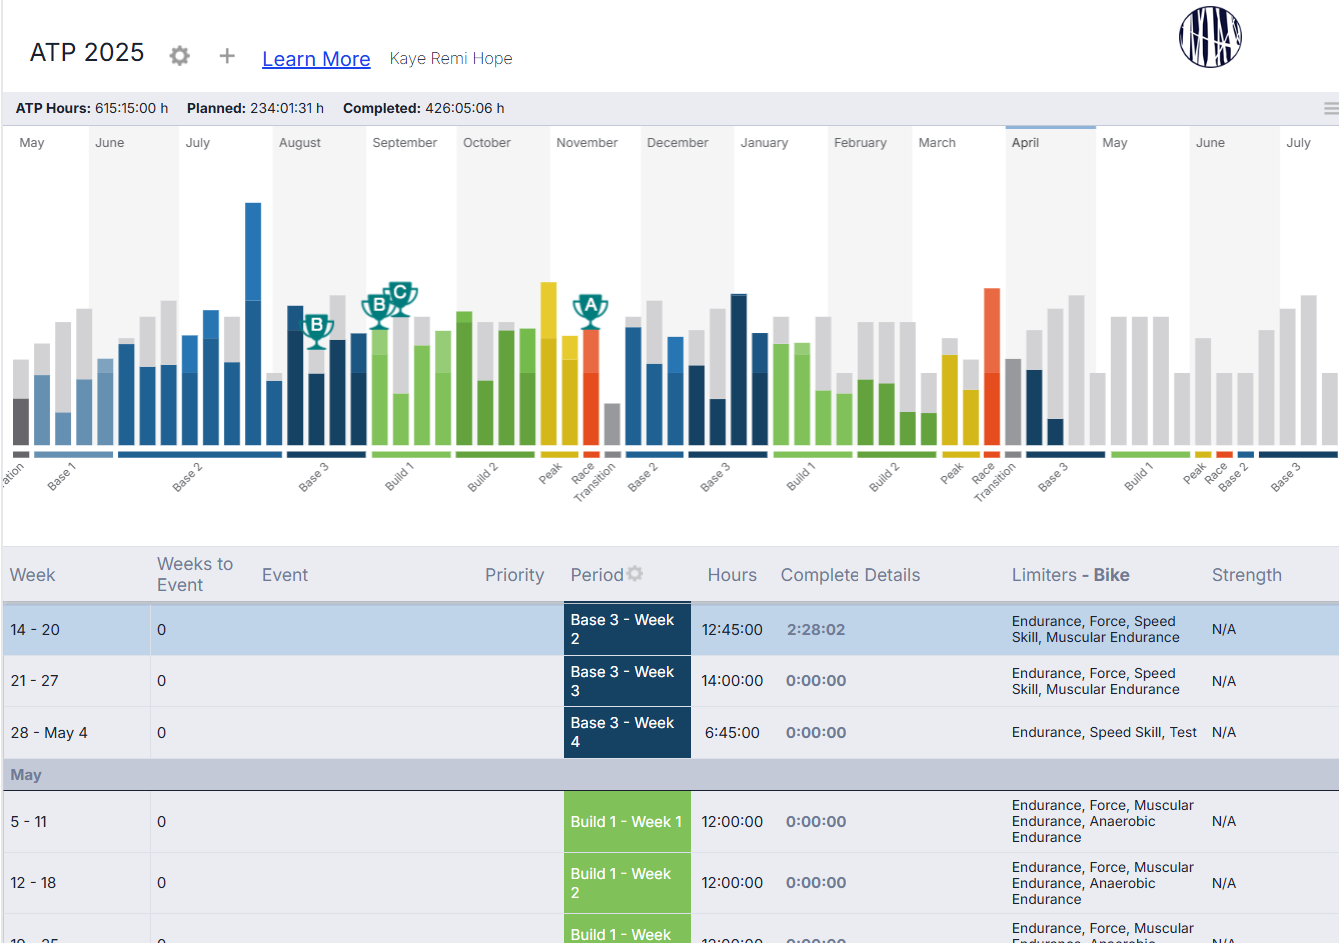The height and width of the screenshot is (943, 1339).
Task: Select the September month header
Action: tap(405, 143)
